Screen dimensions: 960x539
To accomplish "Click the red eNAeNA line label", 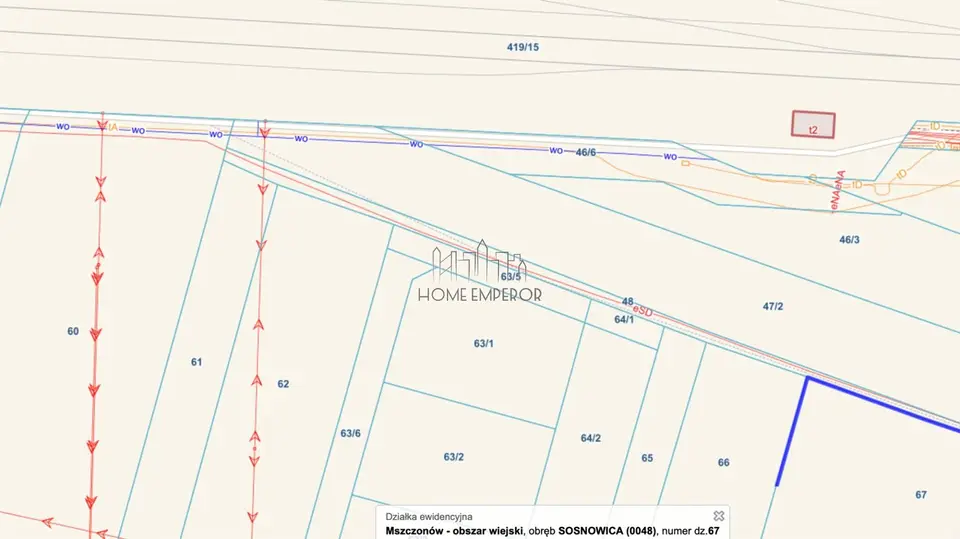I will coord(838,191).
